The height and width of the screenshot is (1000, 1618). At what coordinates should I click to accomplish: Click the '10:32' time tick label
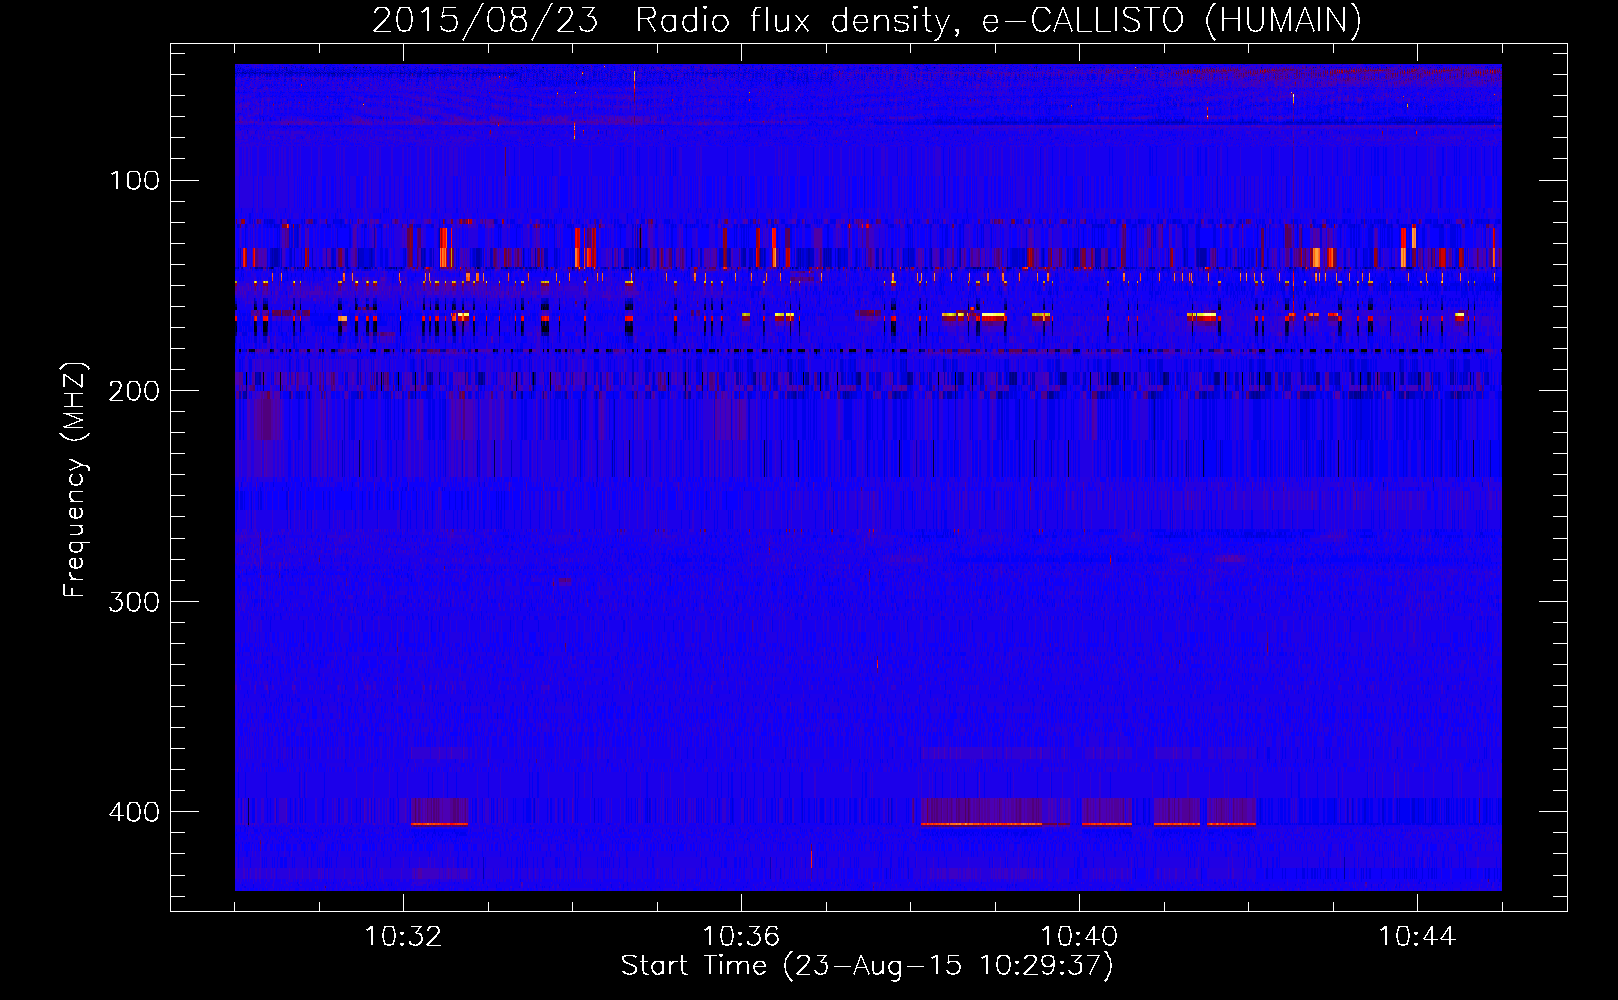(403, 937)
